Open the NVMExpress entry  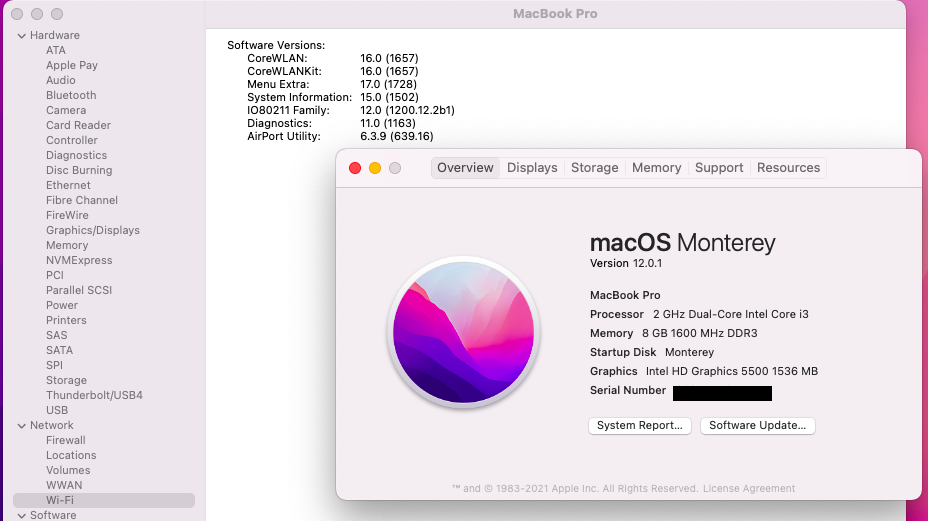[79, 260]
